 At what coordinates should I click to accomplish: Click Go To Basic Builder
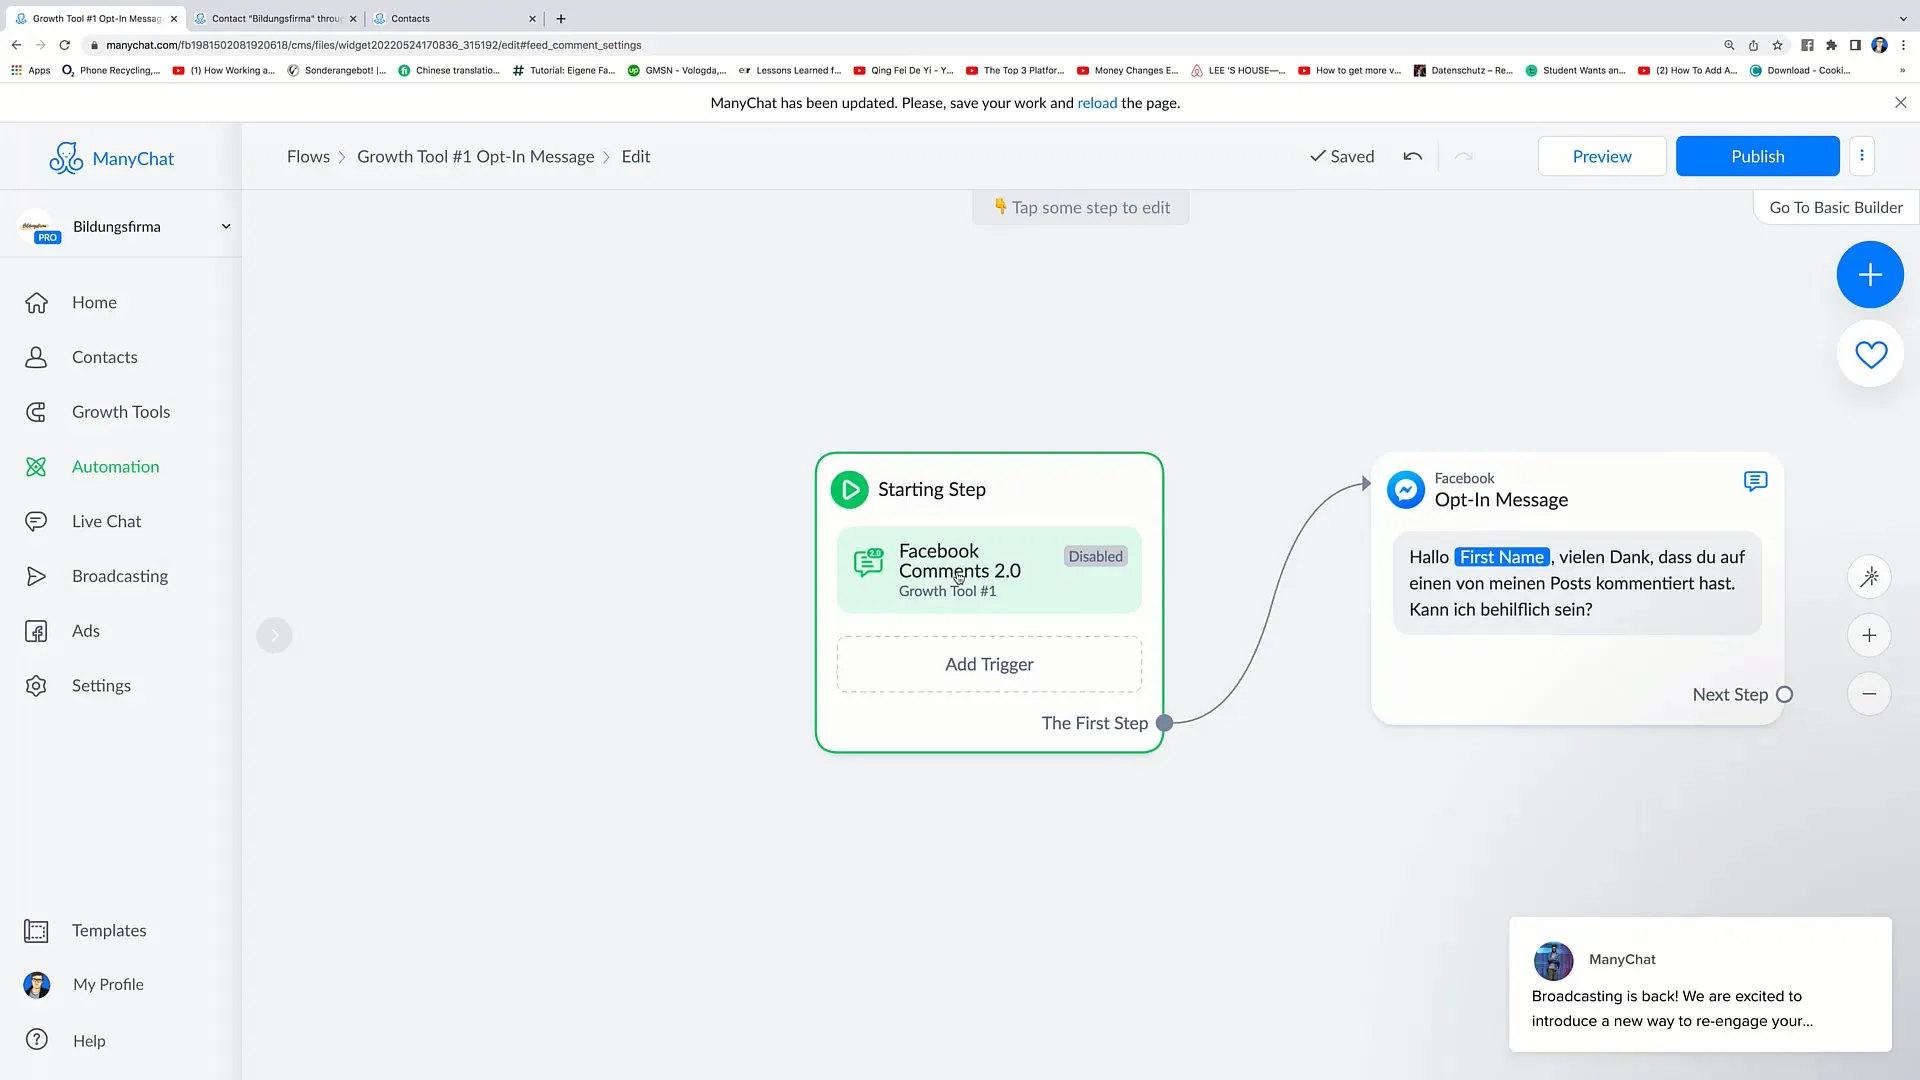point(1835,208)
